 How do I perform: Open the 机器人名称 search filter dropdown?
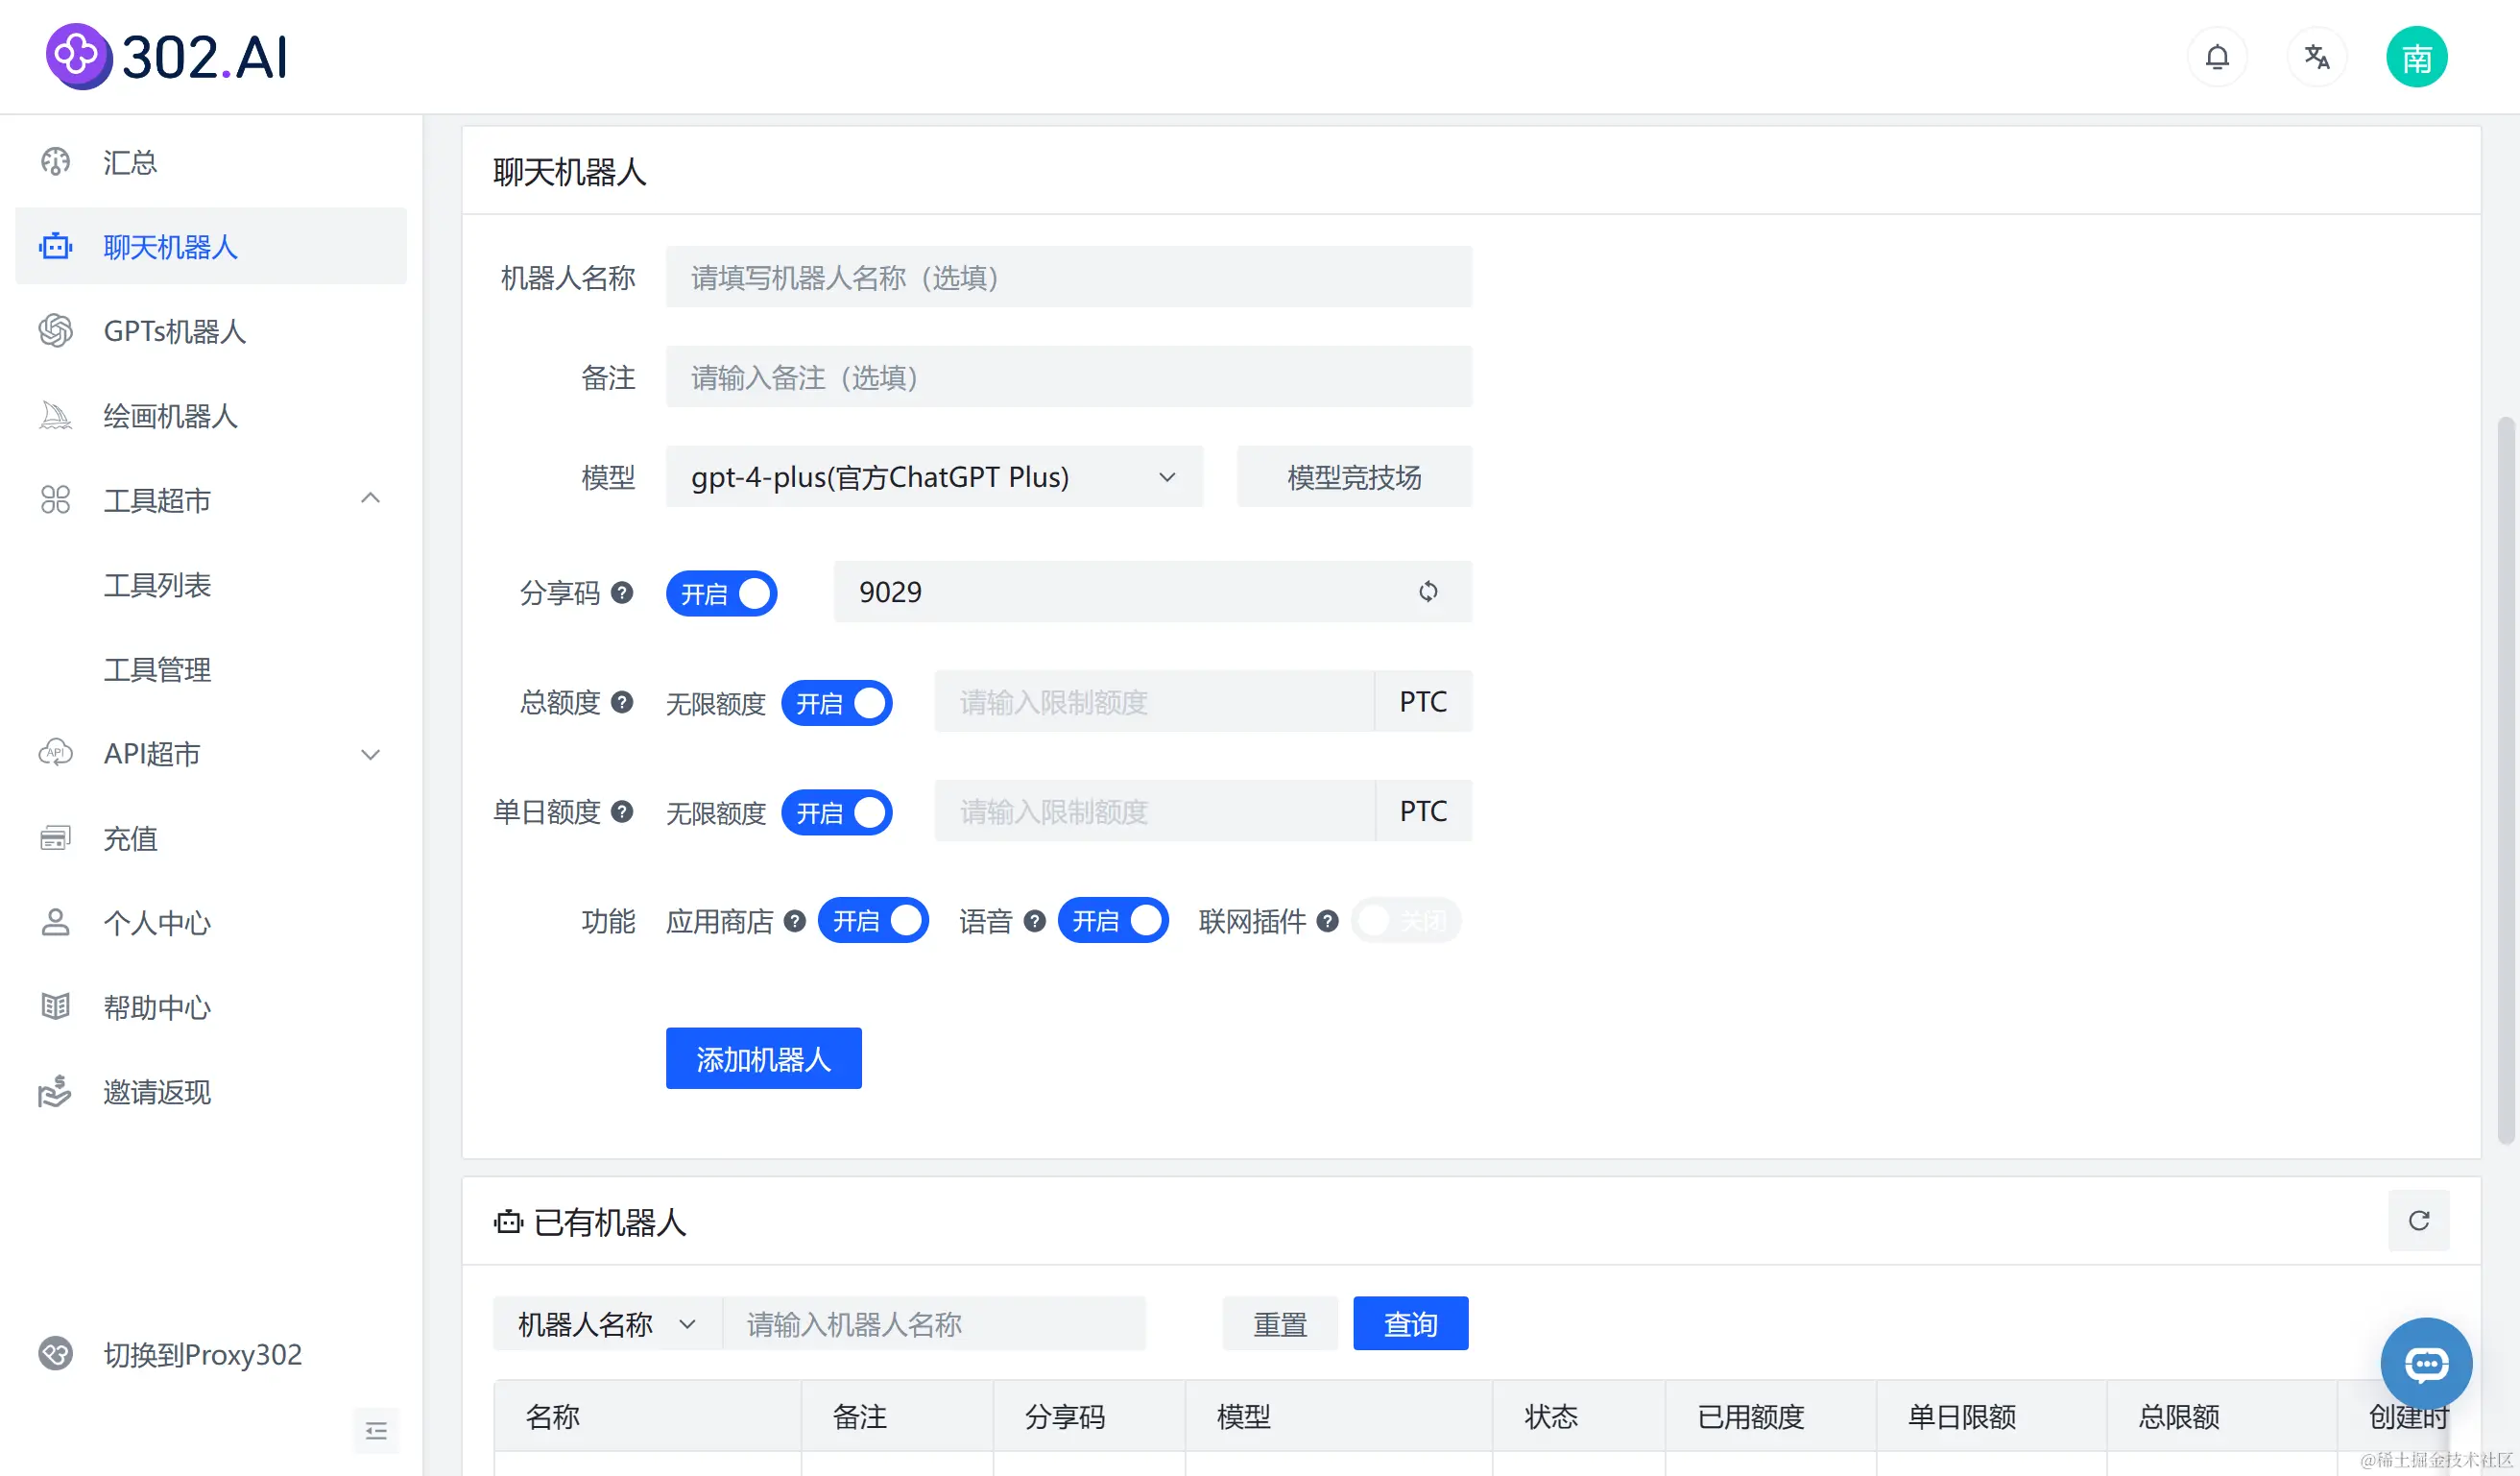tap(606, 1324)
